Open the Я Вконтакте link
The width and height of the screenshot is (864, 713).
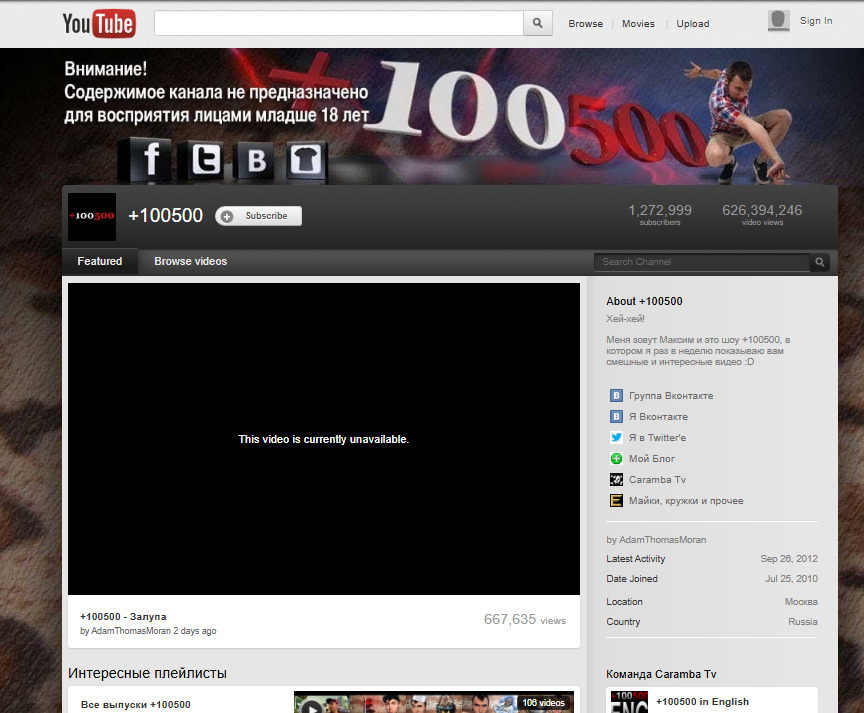[658, 417]
